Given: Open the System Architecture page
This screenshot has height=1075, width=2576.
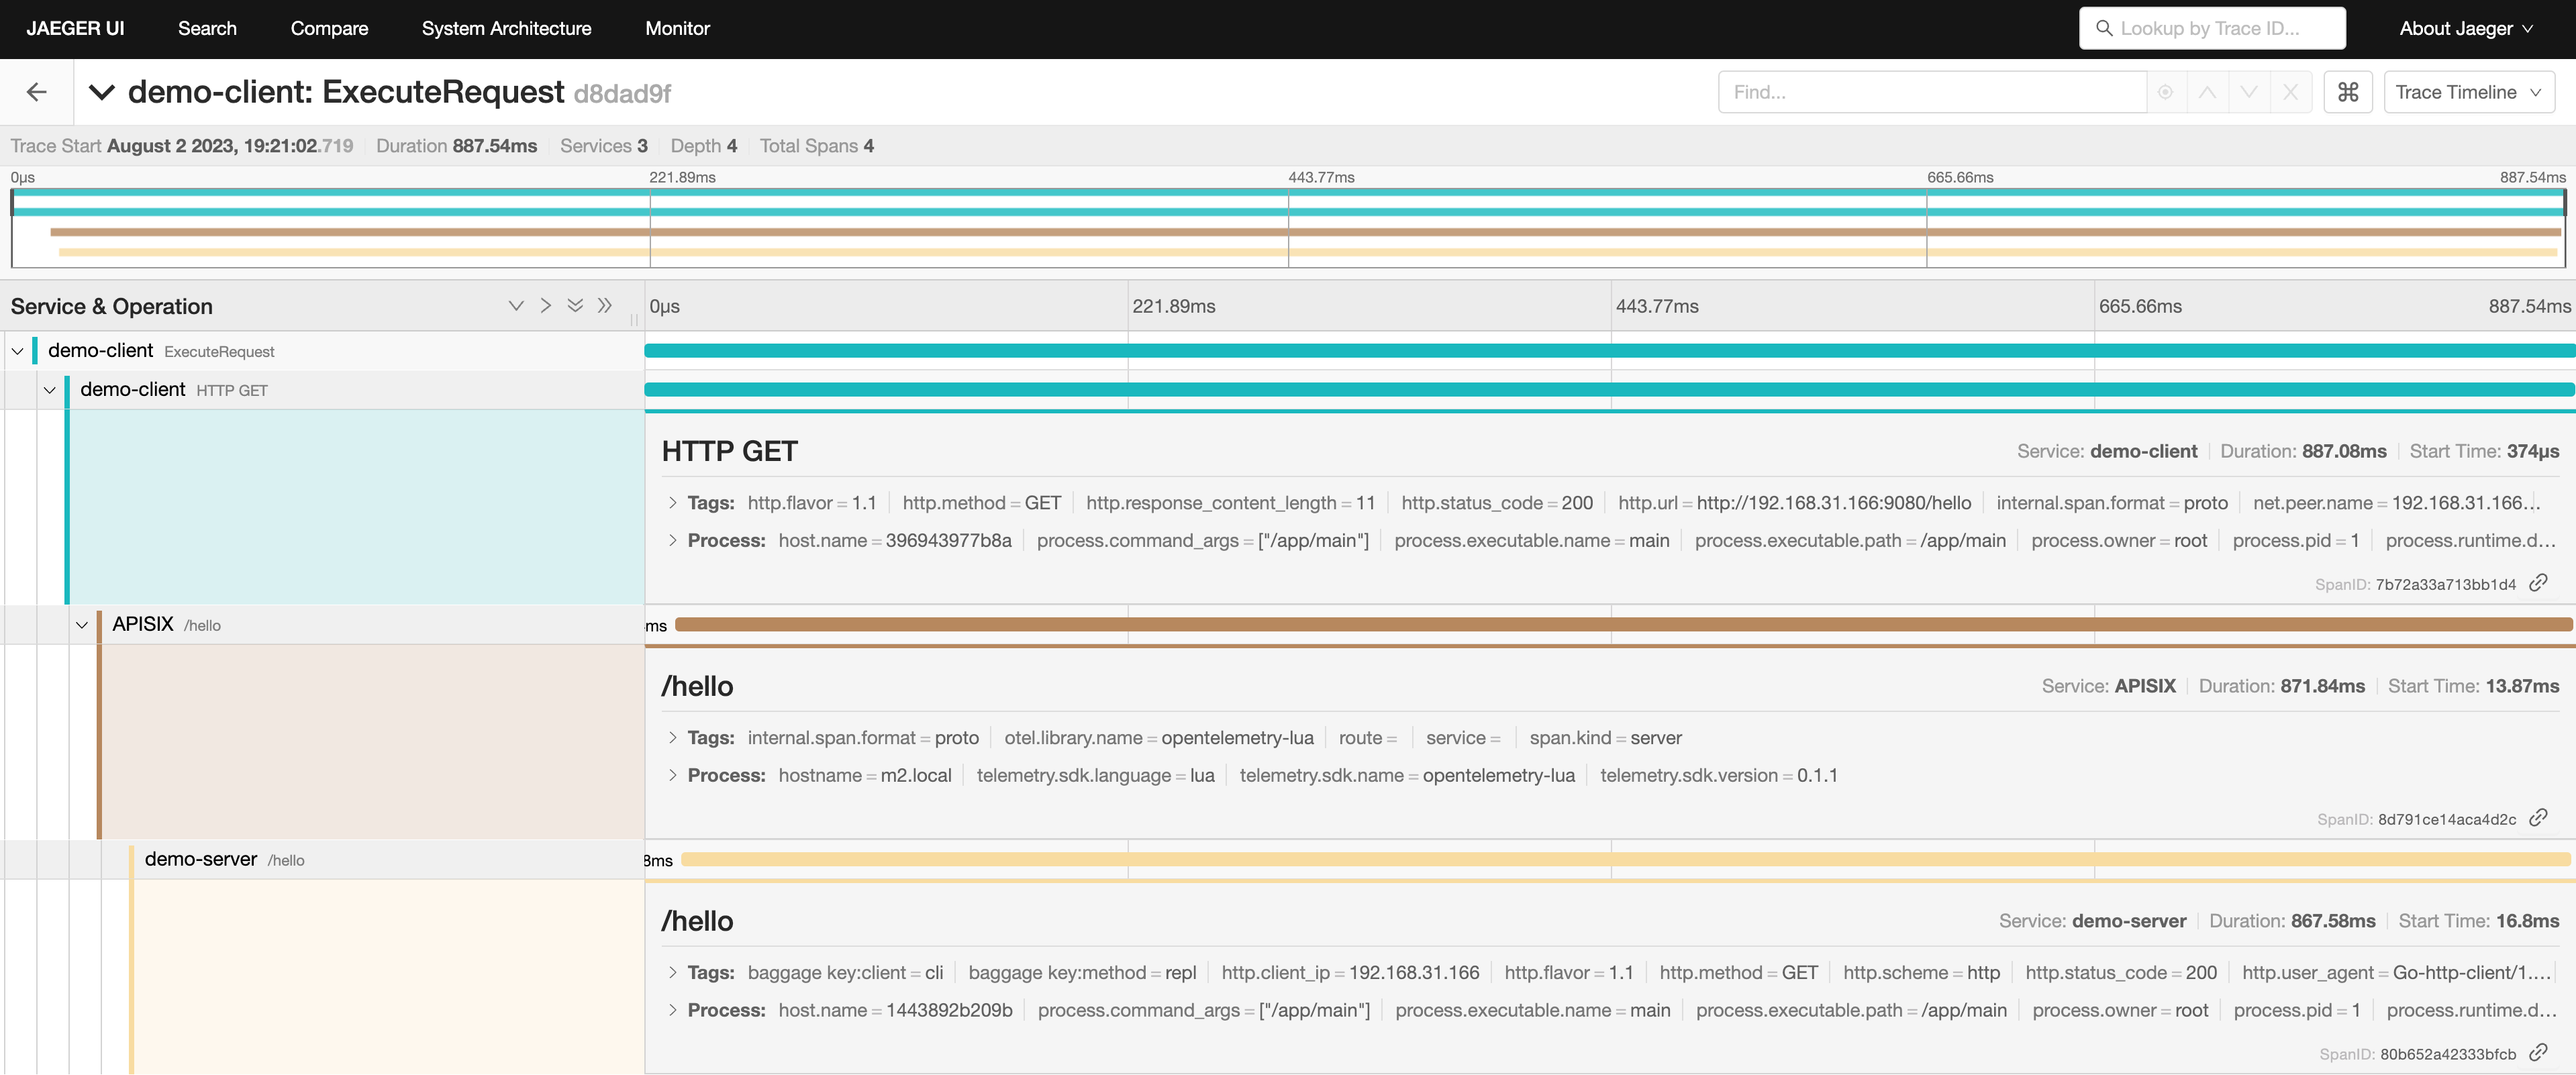Looking at the screenshot, I should pyautogui.click(x=506, y=28).
